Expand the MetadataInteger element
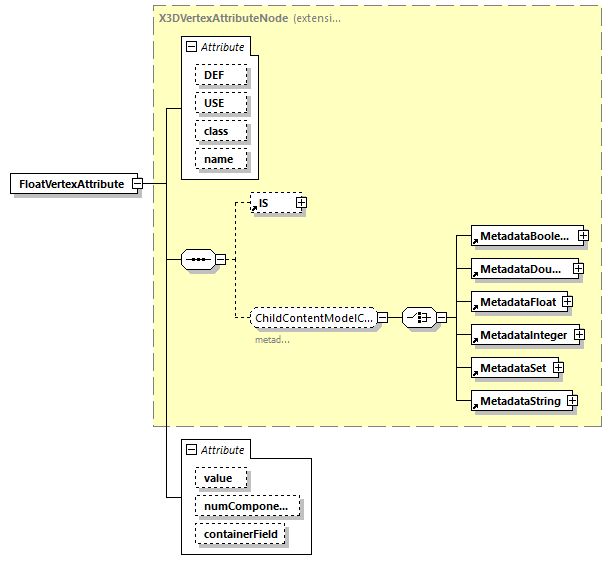Screen dimensions: 612x572 (x=578, y=333)
